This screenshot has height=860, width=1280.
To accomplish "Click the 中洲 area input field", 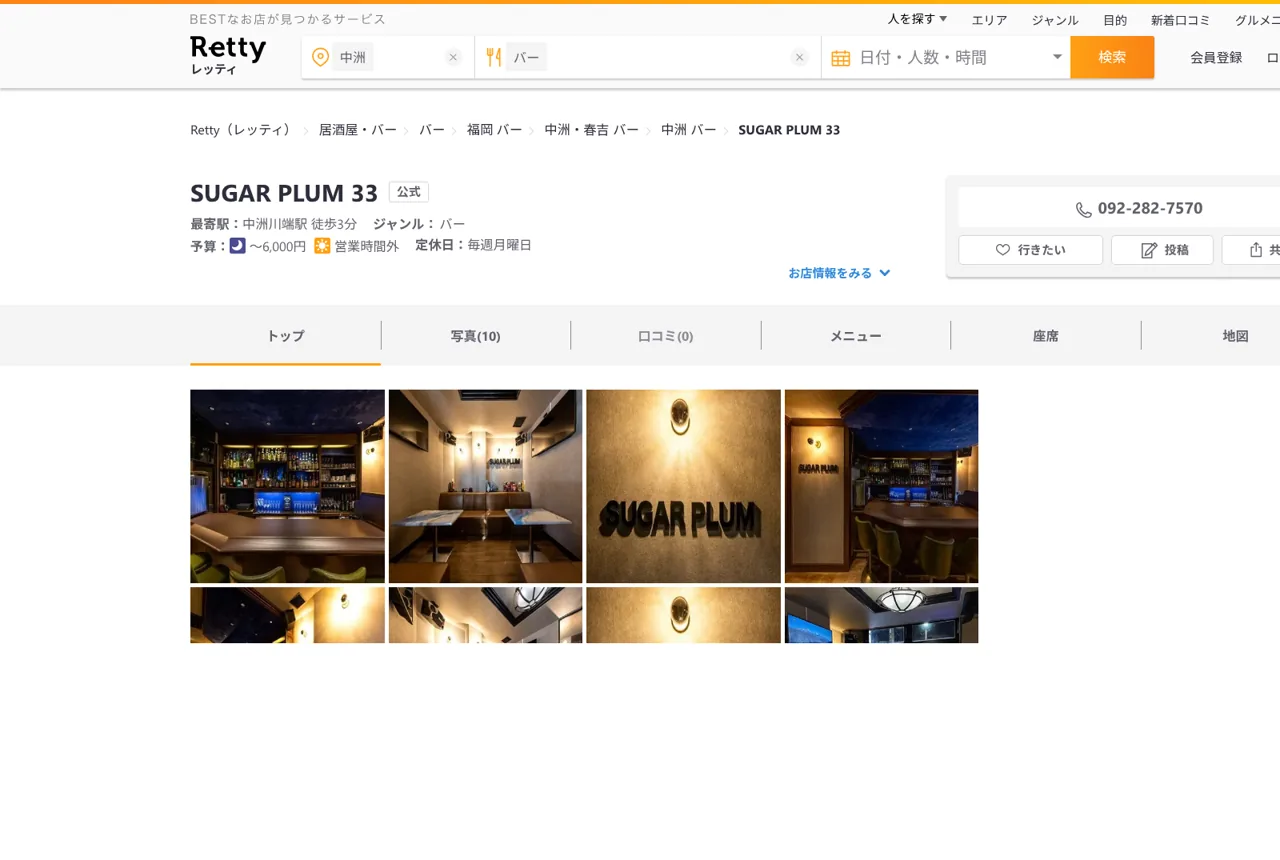I will (388, 57).
